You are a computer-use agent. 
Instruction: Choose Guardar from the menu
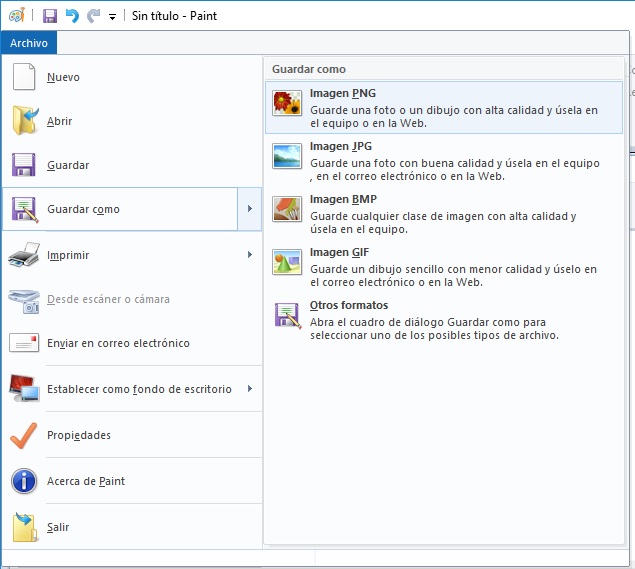(x=132, y=165)
